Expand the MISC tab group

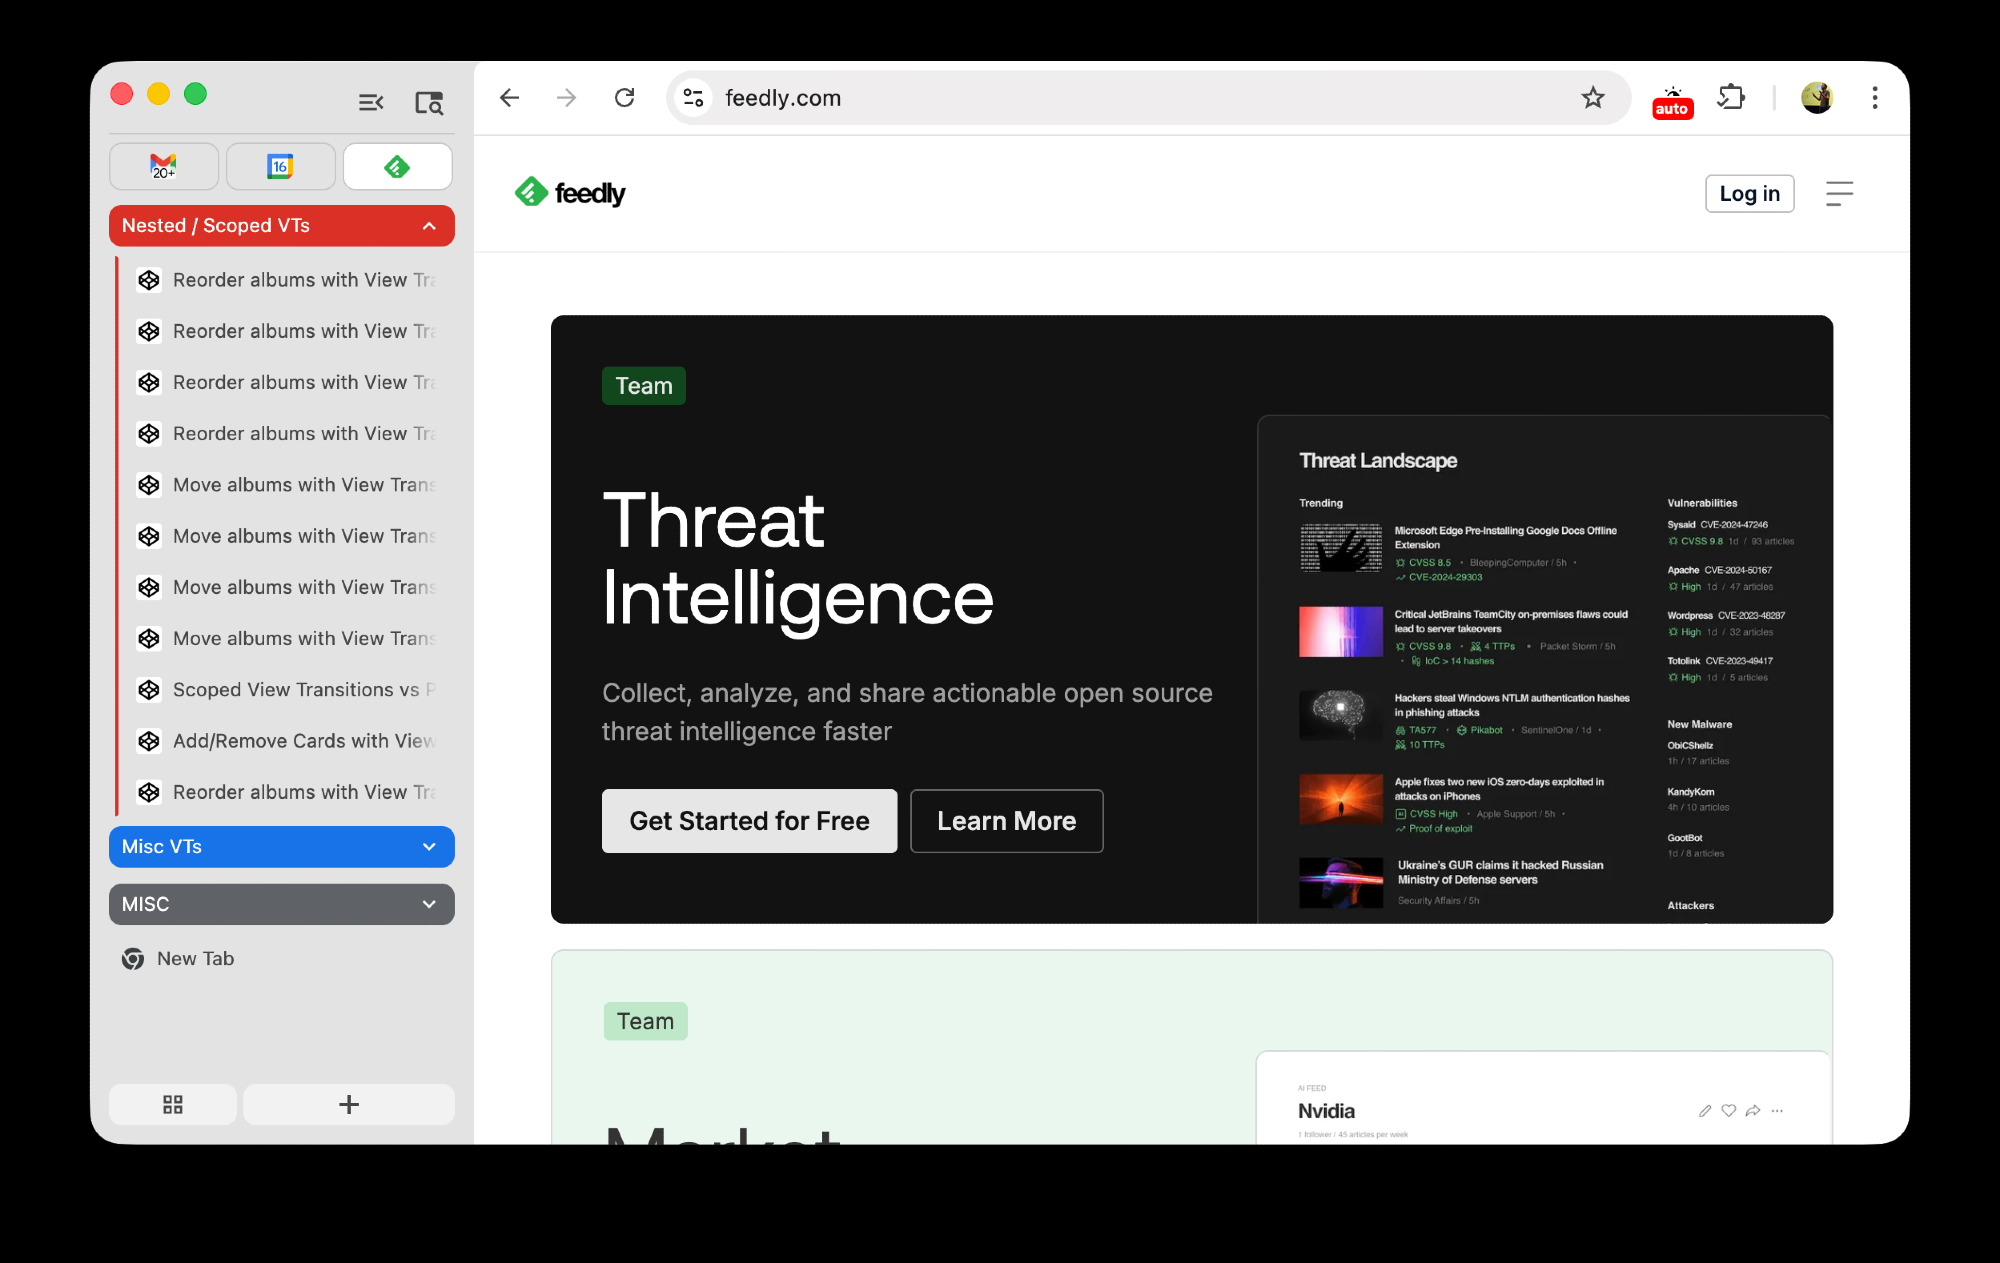pos(429,904)
